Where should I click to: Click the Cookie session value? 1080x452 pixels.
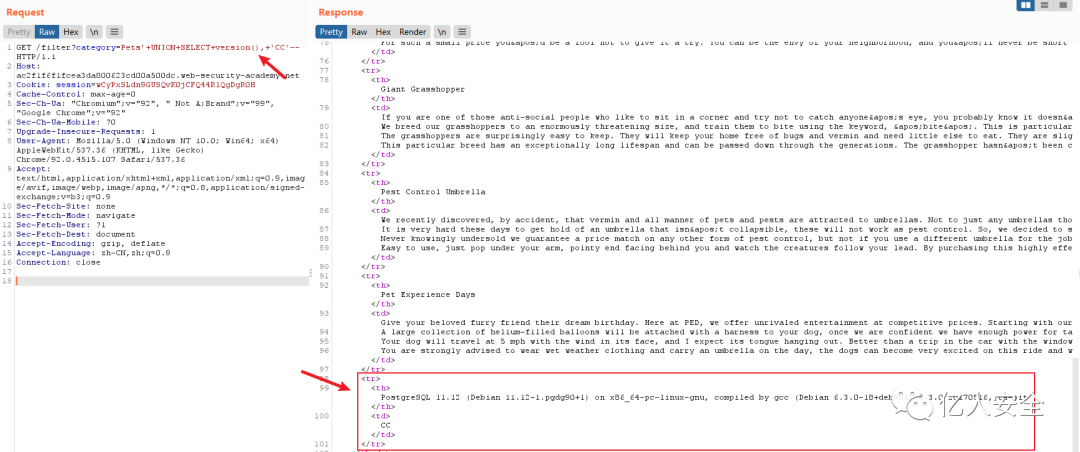click(x=178, y=85)
